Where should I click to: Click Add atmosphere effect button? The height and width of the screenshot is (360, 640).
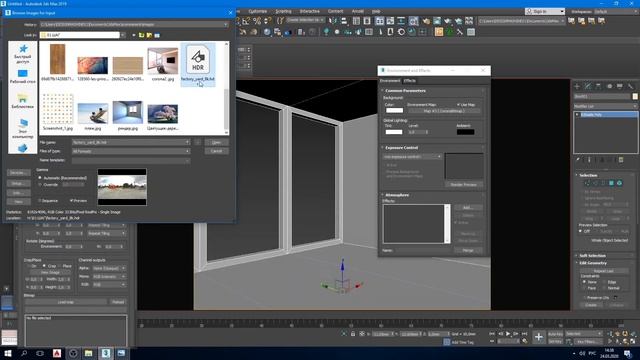pyautogui.click(x=468, y=208)
